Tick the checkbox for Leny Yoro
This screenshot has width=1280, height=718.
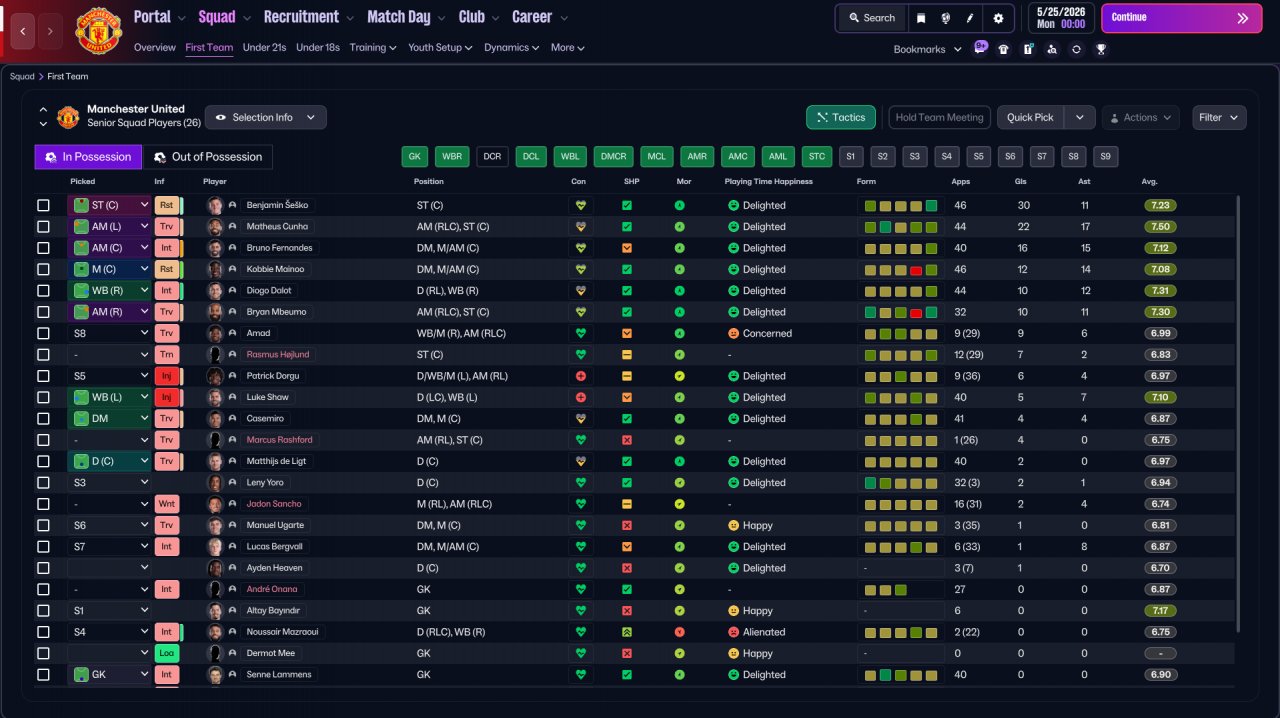[43, 483]
